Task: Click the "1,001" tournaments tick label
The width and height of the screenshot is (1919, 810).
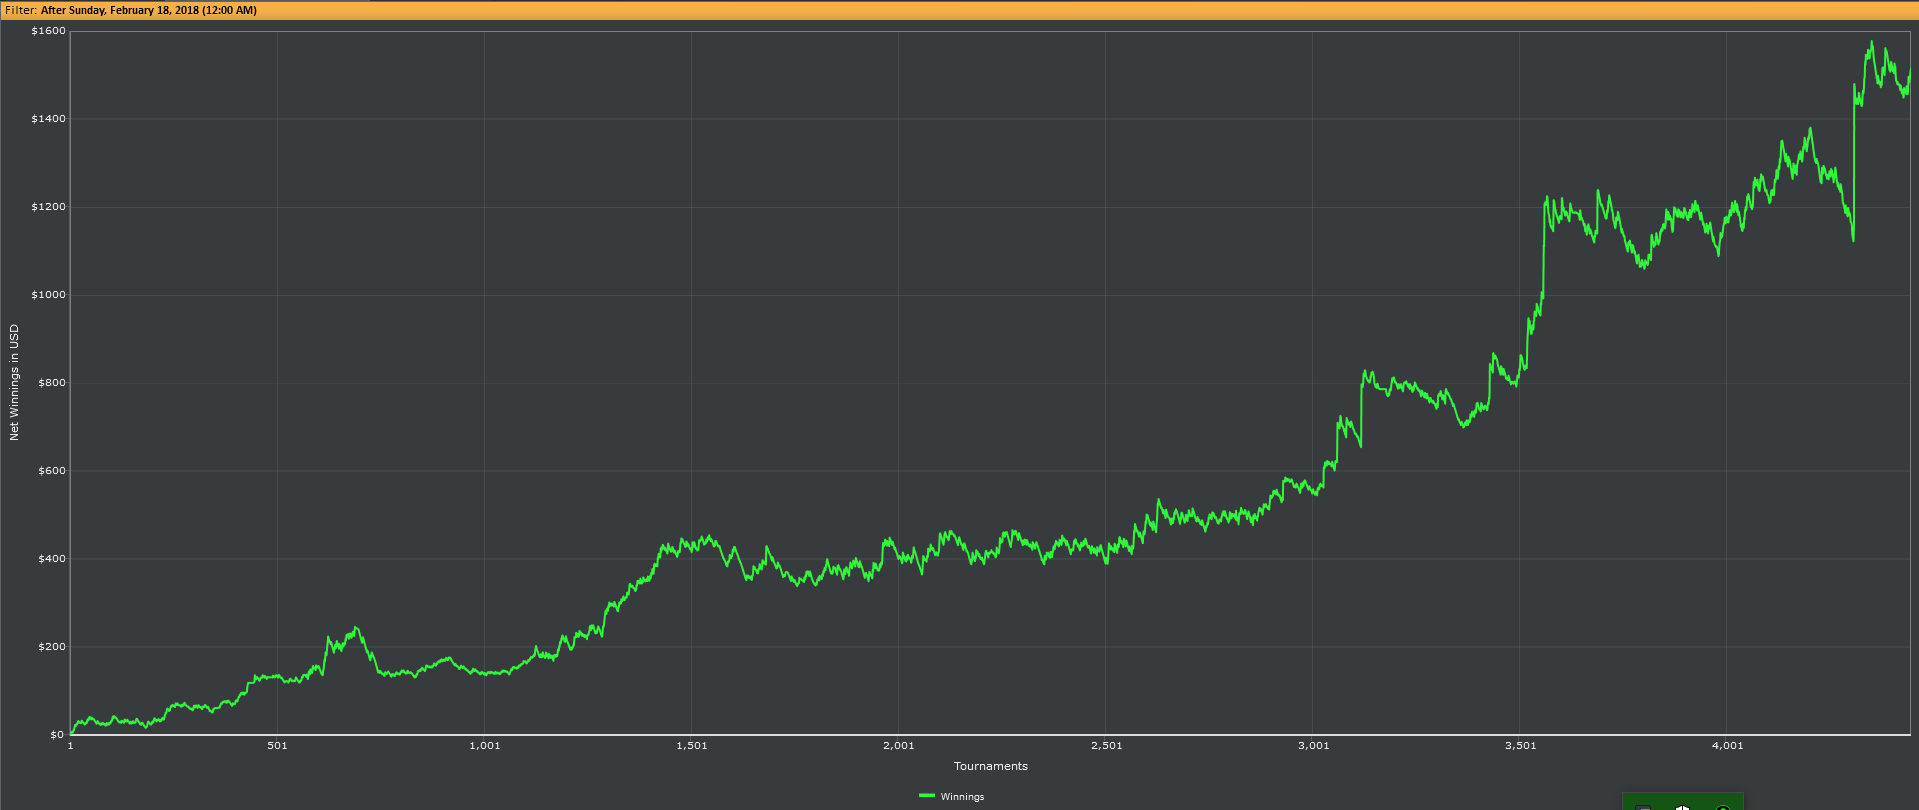Action: [x=485, y=745]
